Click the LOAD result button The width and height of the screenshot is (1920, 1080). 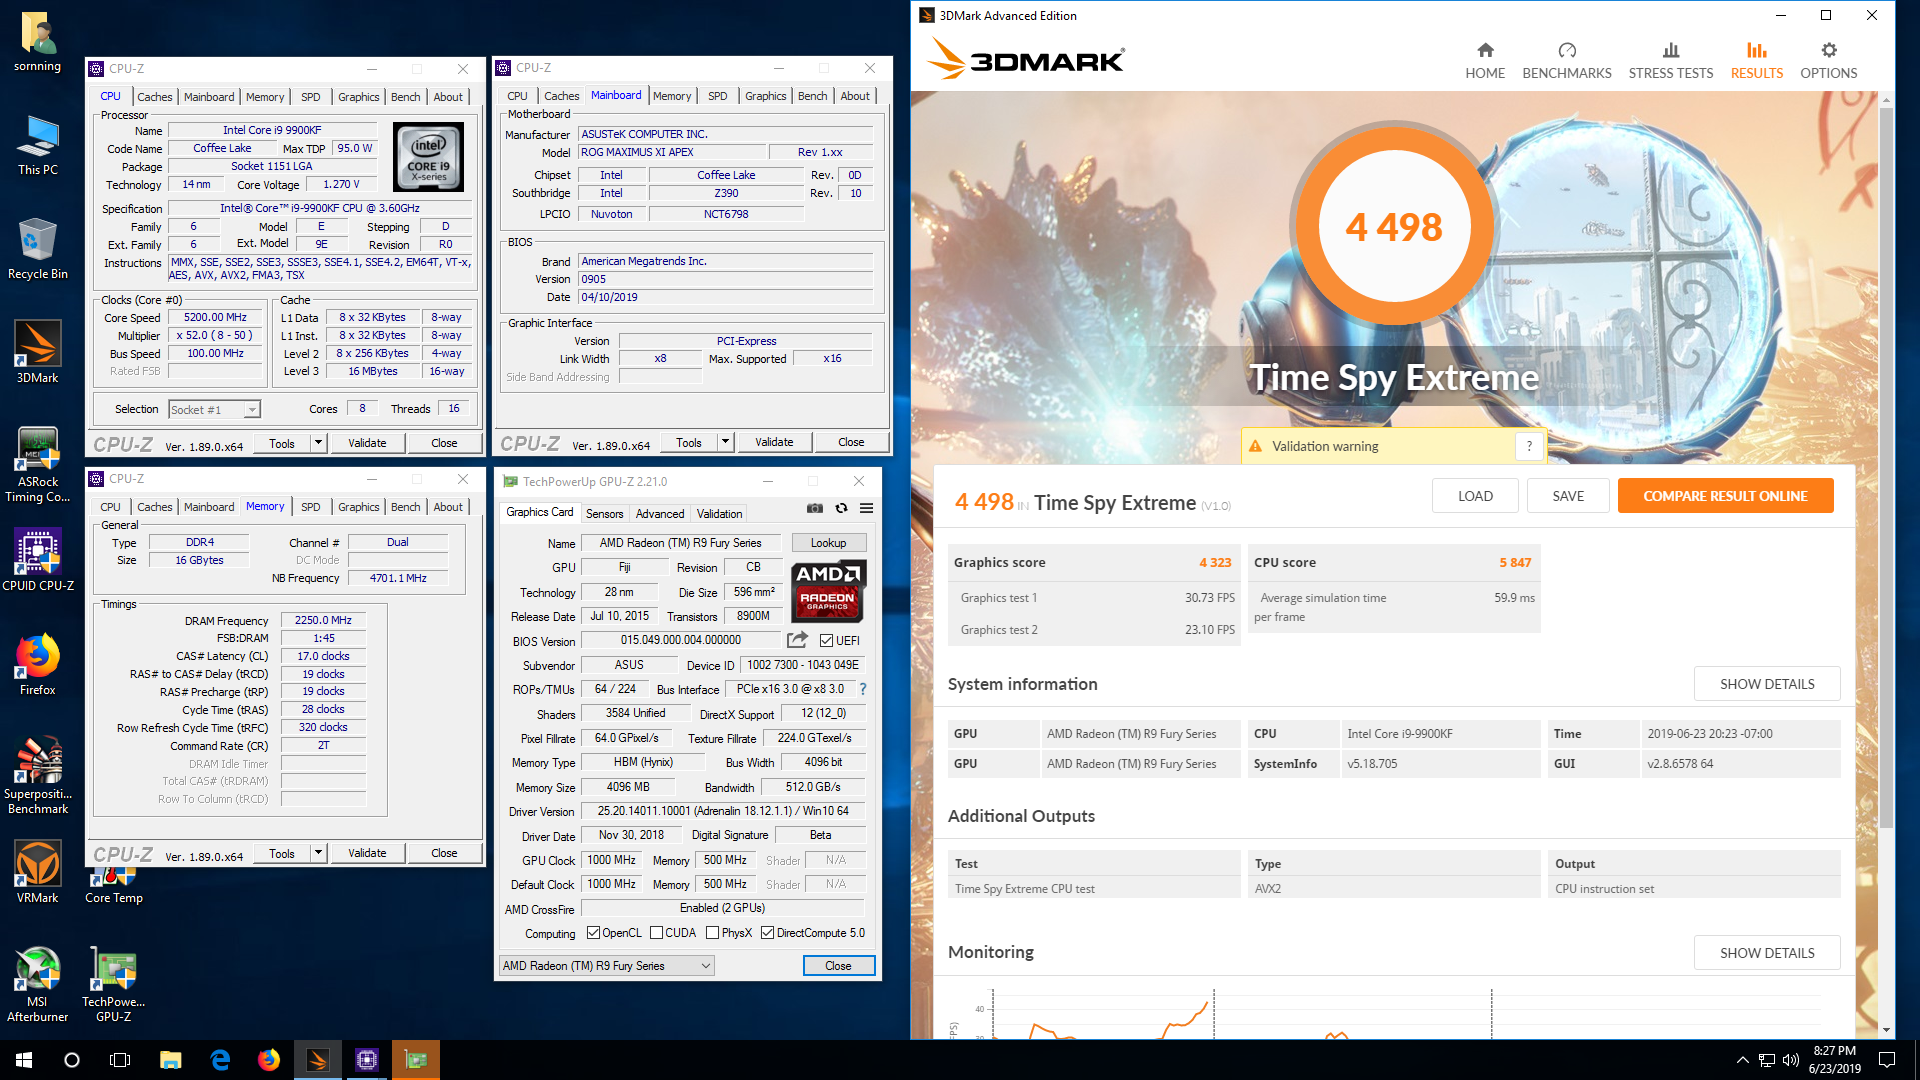pos(1475,496)
